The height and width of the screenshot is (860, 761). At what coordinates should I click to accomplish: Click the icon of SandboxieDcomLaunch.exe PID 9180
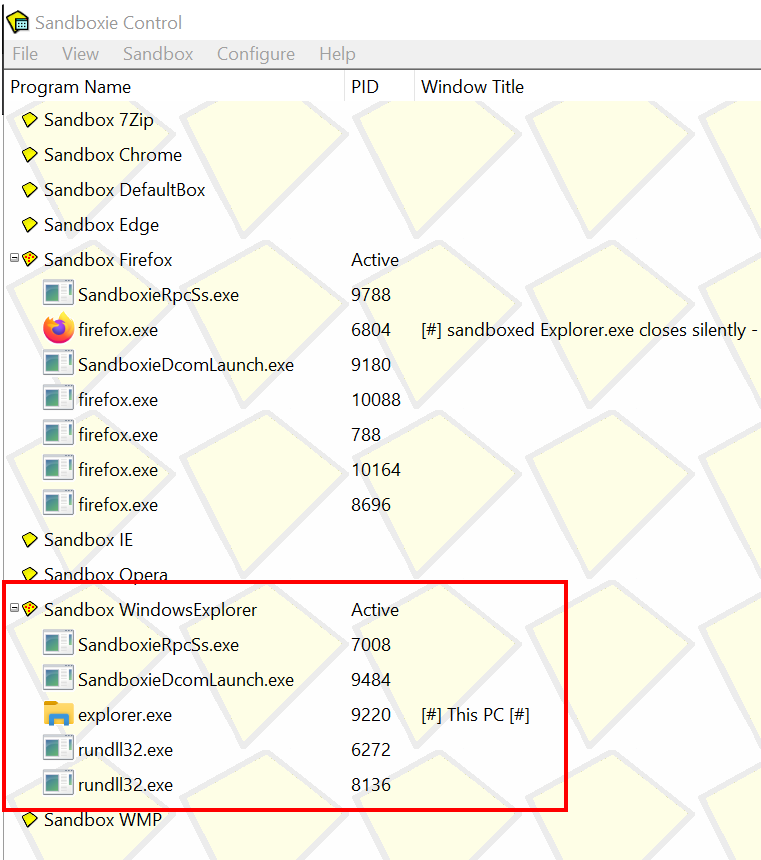point(58,363)
